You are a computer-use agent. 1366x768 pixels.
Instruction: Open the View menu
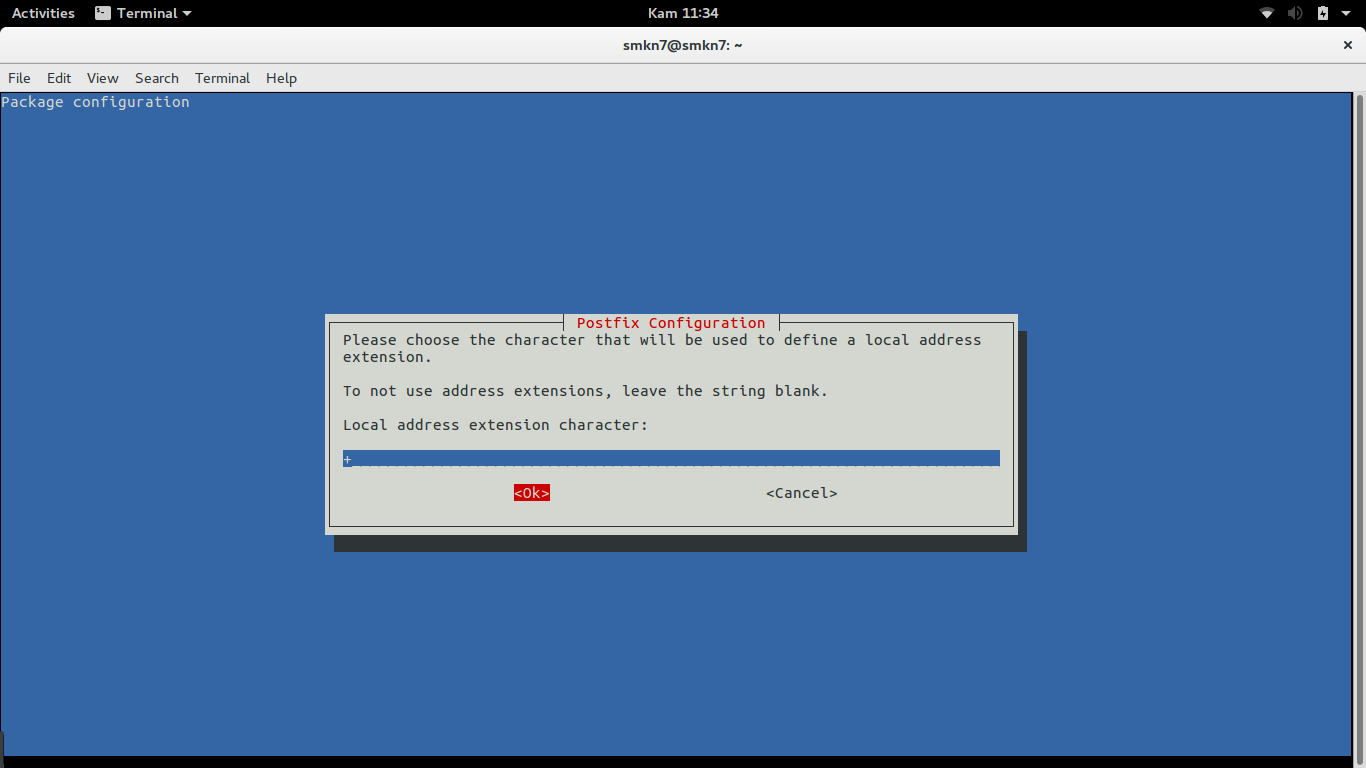tap(102, 78)
